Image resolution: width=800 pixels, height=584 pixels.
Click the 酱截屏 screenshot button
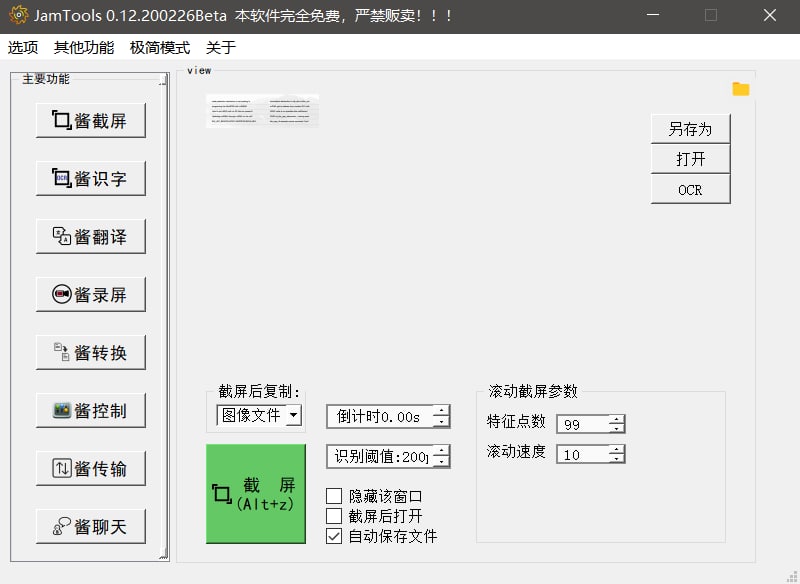[x=91, y=120]
